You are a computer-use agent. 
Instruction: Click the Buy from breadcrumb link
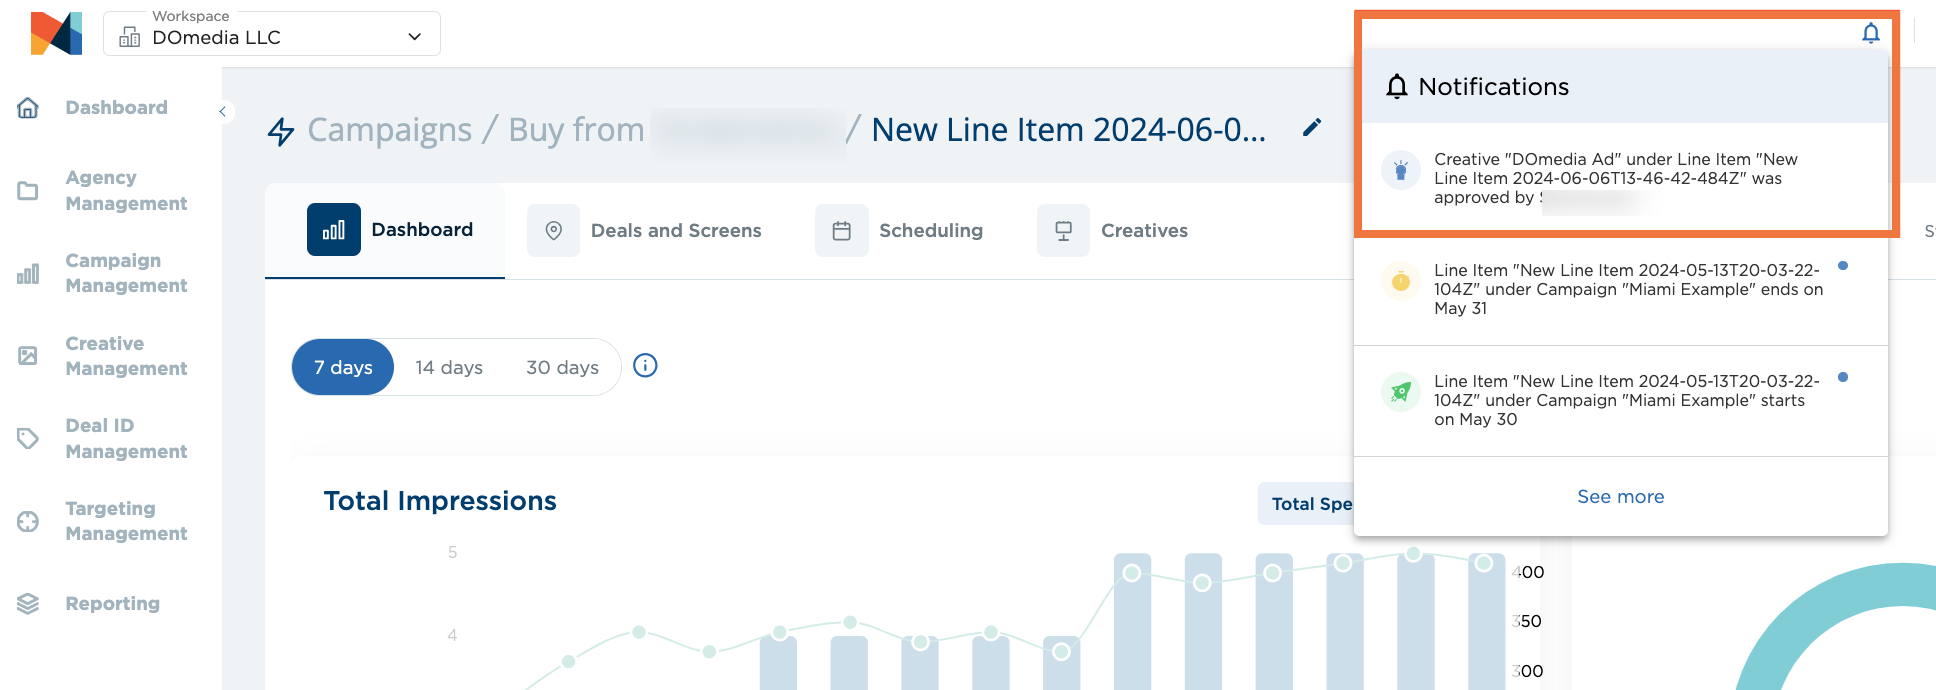click(576, 130)
